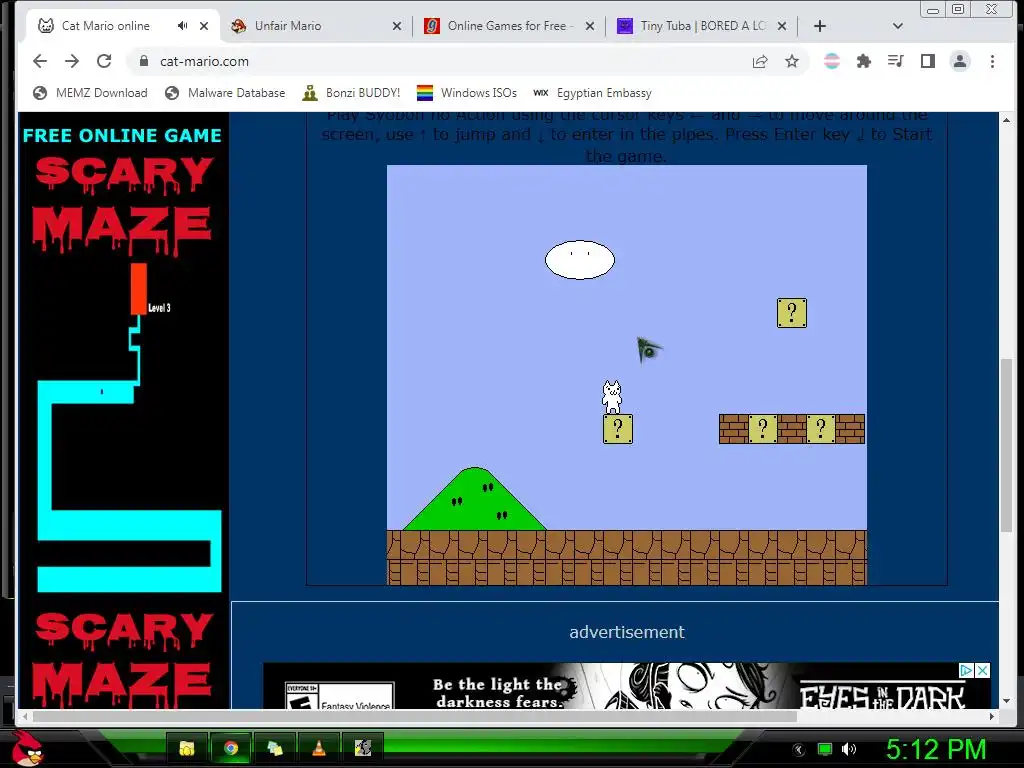Click the Eyes in the Dark advertisement
Image resolution: width=1024 pixels, height=768 pixels.
(627, 686)
